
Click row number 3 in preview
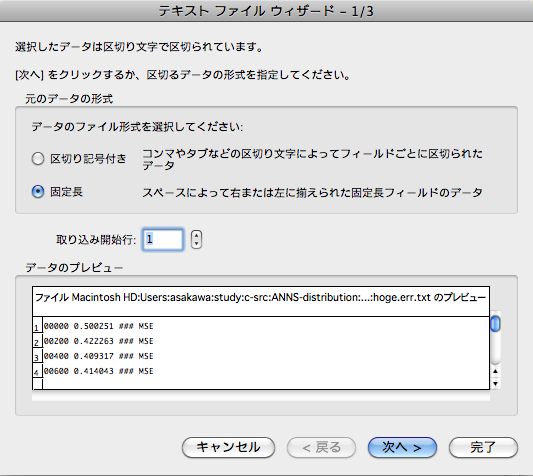(37, 356)
